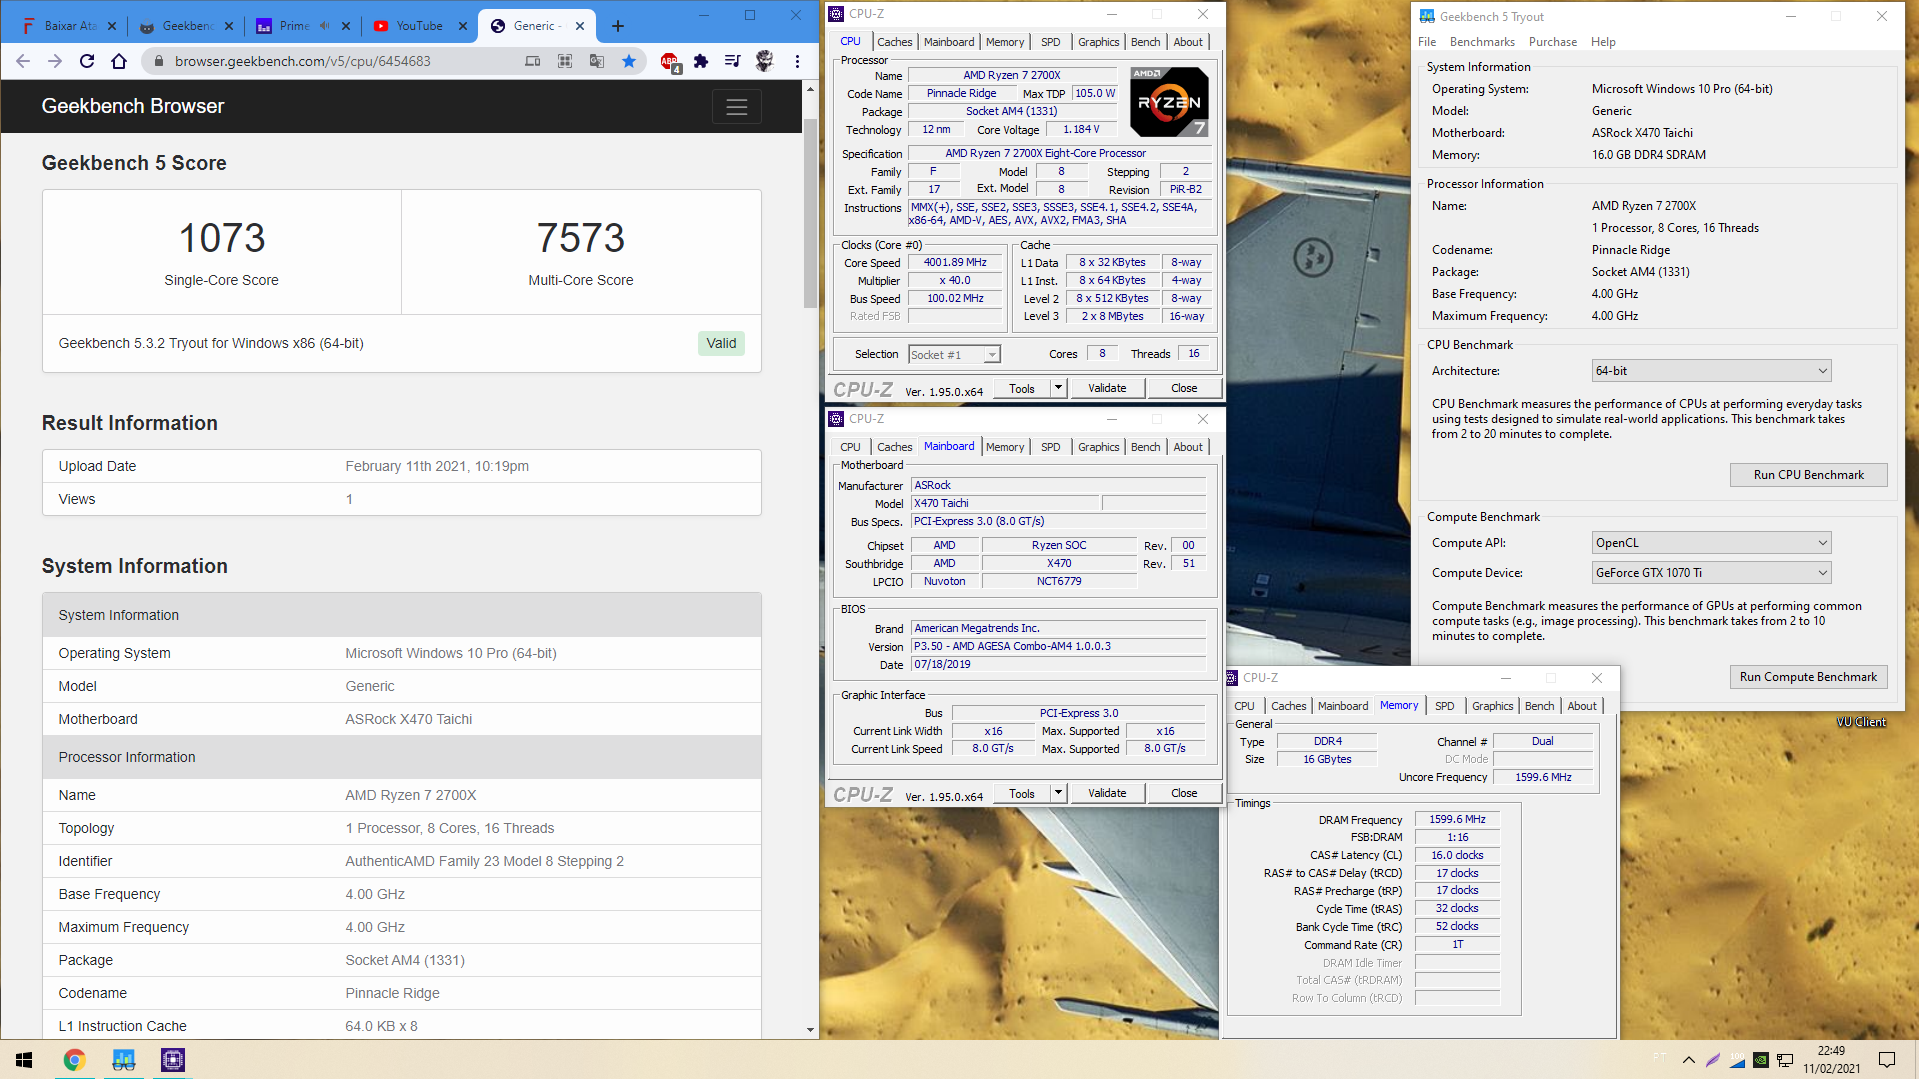Click the send-to-devices icon in address bar

(x=533, y=61)
